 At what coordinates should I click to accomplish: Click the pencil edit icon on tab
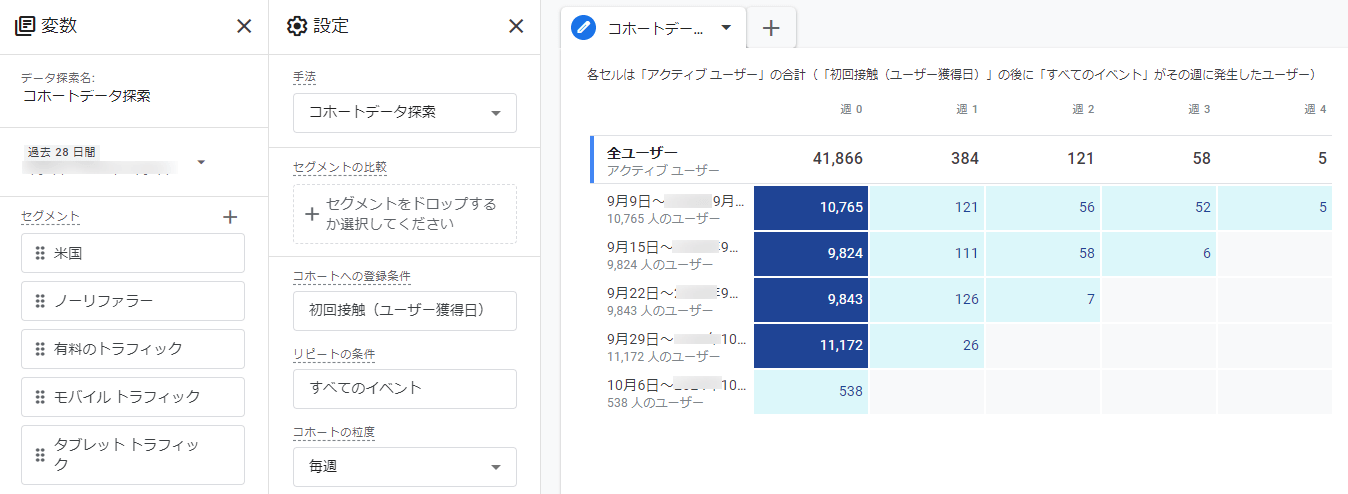[583, 28]
